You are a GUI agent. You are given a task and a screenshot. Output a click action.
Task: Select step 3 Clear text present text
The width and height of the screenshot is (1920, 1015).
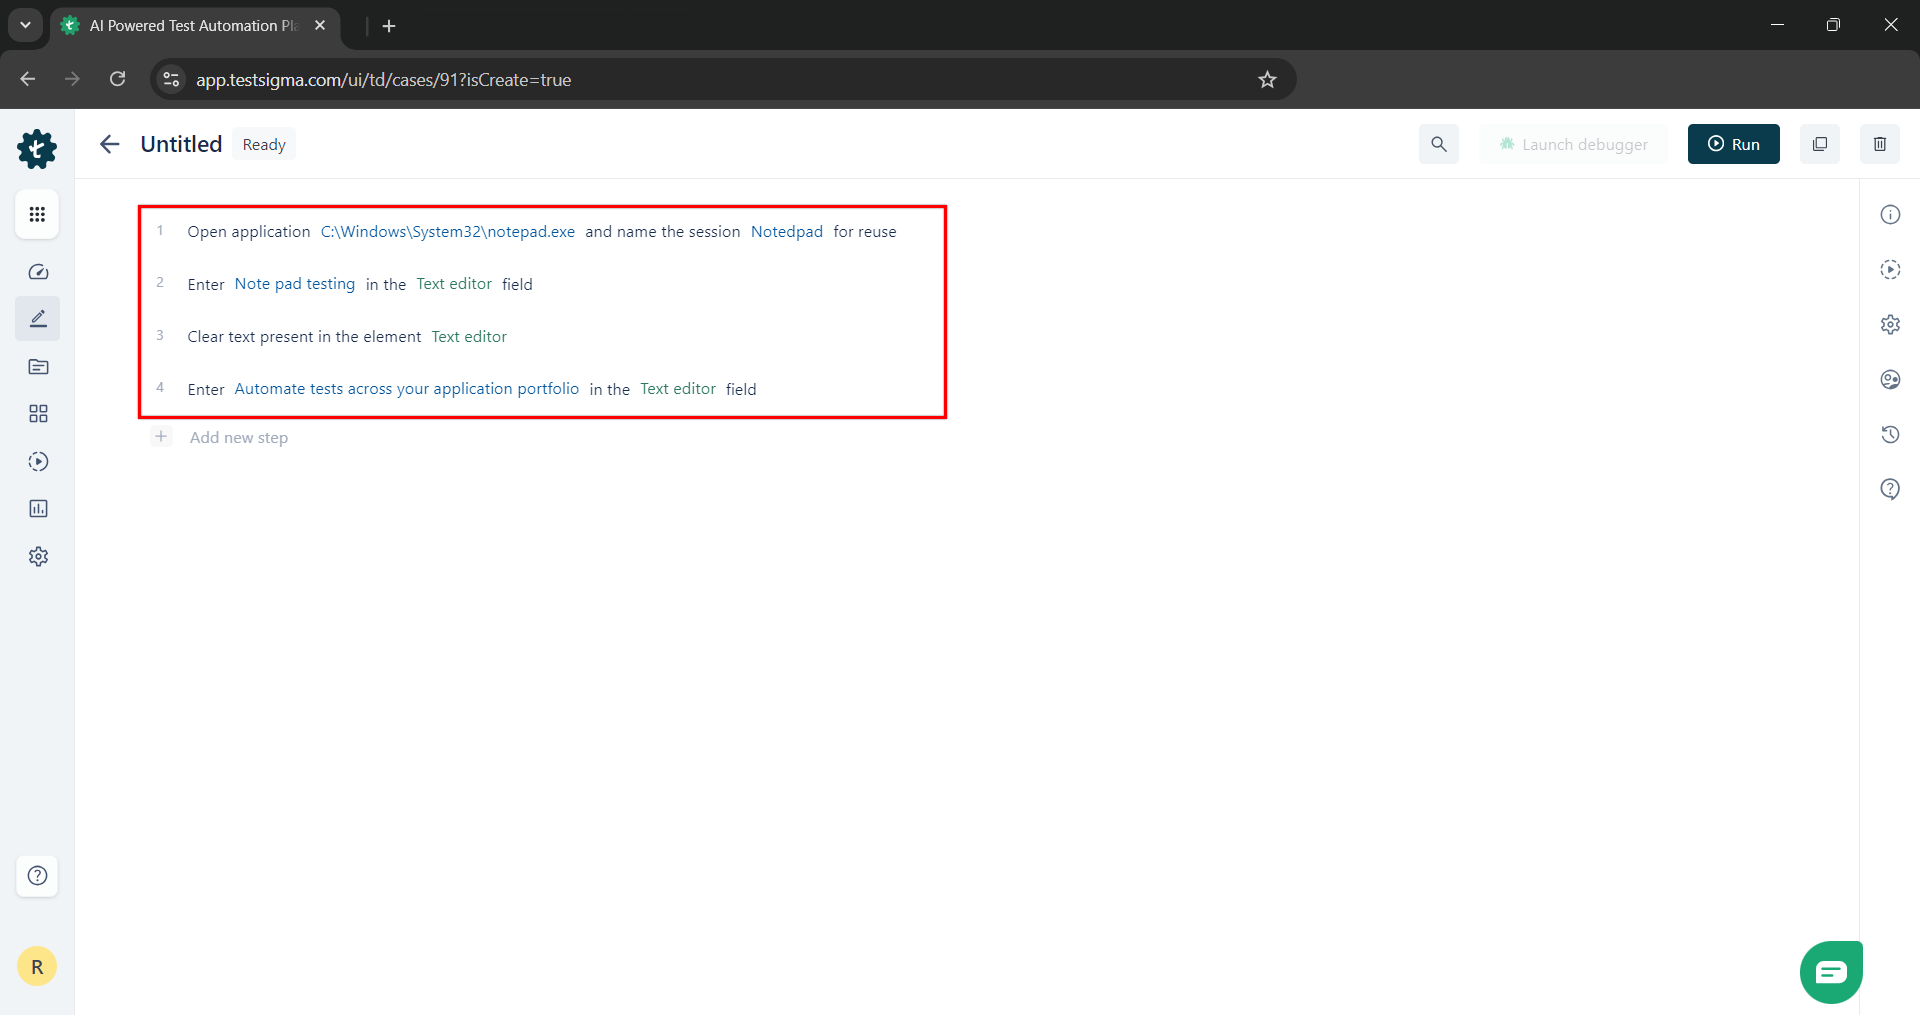tap(304, 337)
